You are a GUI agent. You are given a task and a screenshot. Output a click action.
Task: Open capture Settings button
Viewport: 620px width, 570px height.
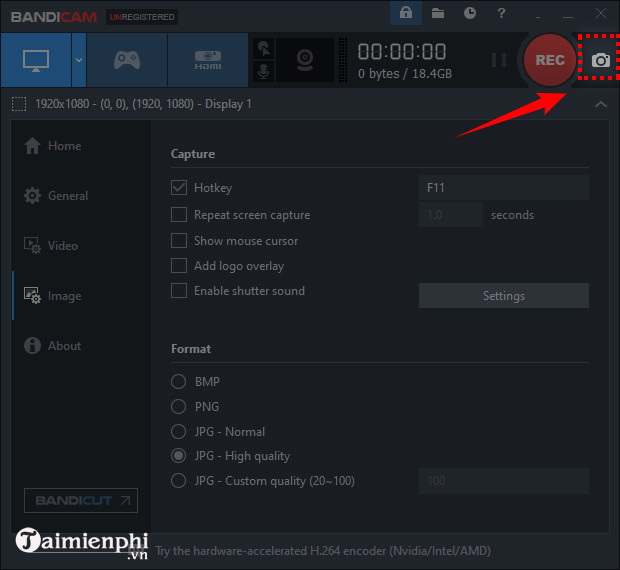click(504, 296)
